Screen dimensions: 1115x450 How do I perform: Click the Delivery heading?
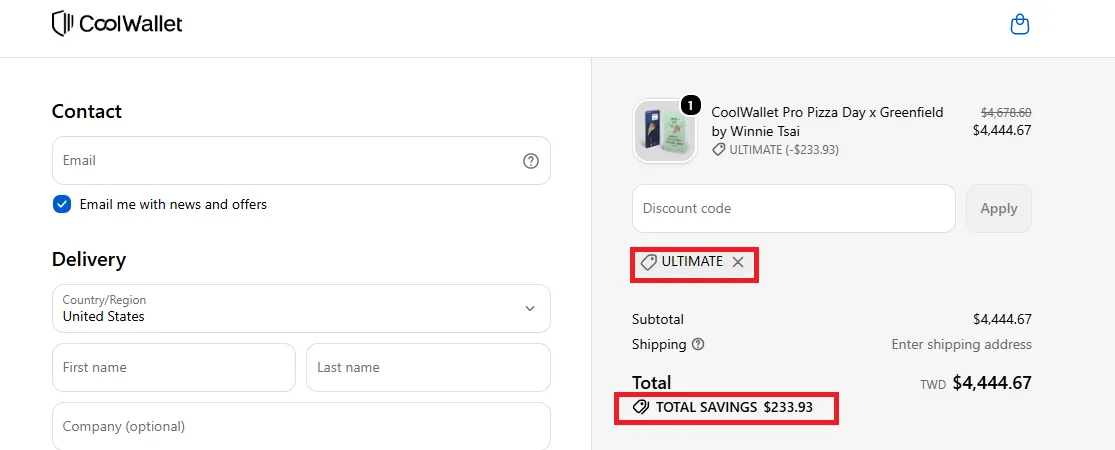click(89, 259)
